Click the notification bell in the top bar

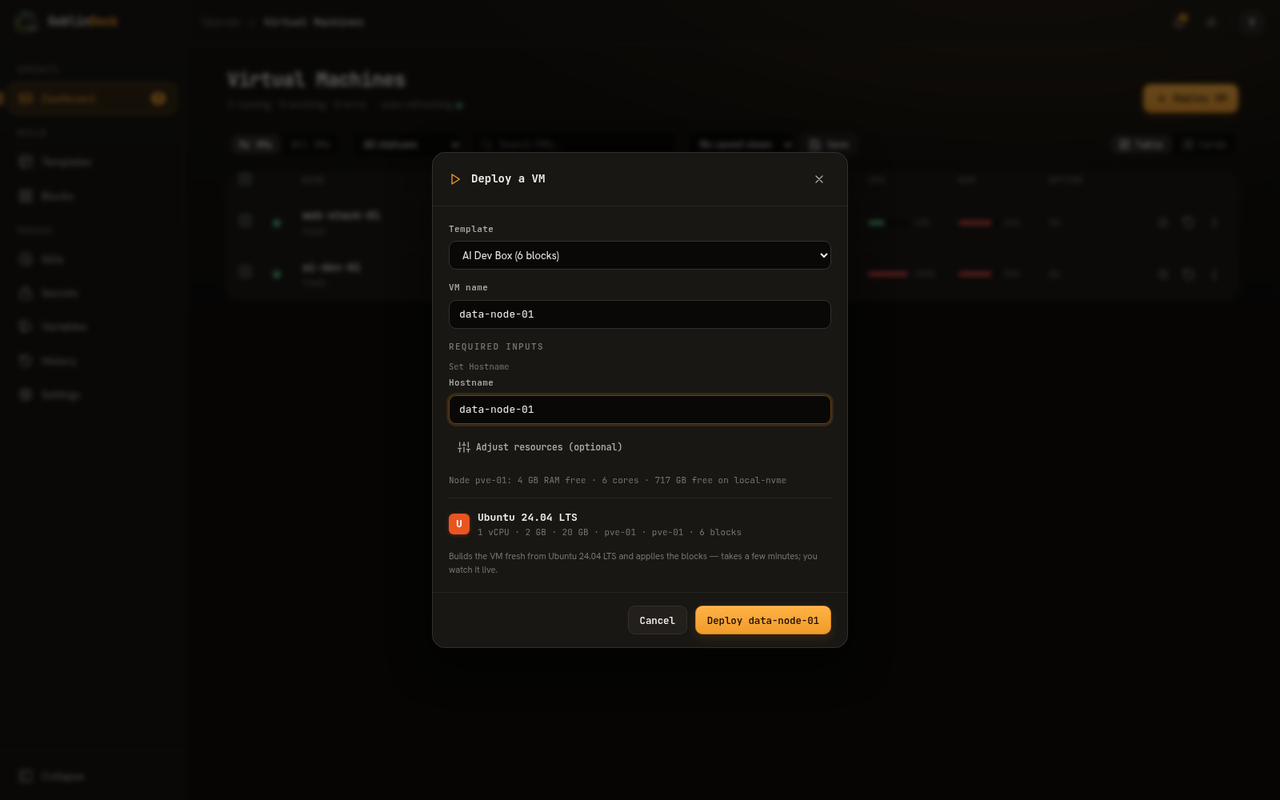tap(1179, 21)
